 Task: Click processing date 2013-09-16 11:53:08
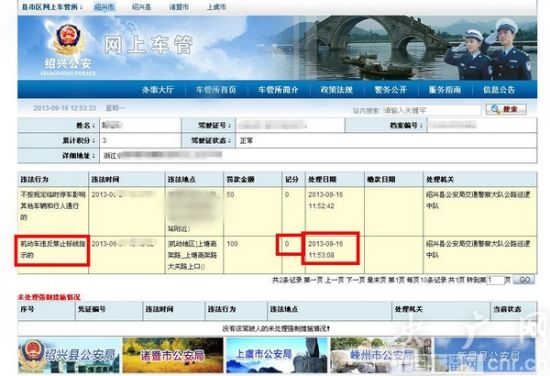(326, 249)
